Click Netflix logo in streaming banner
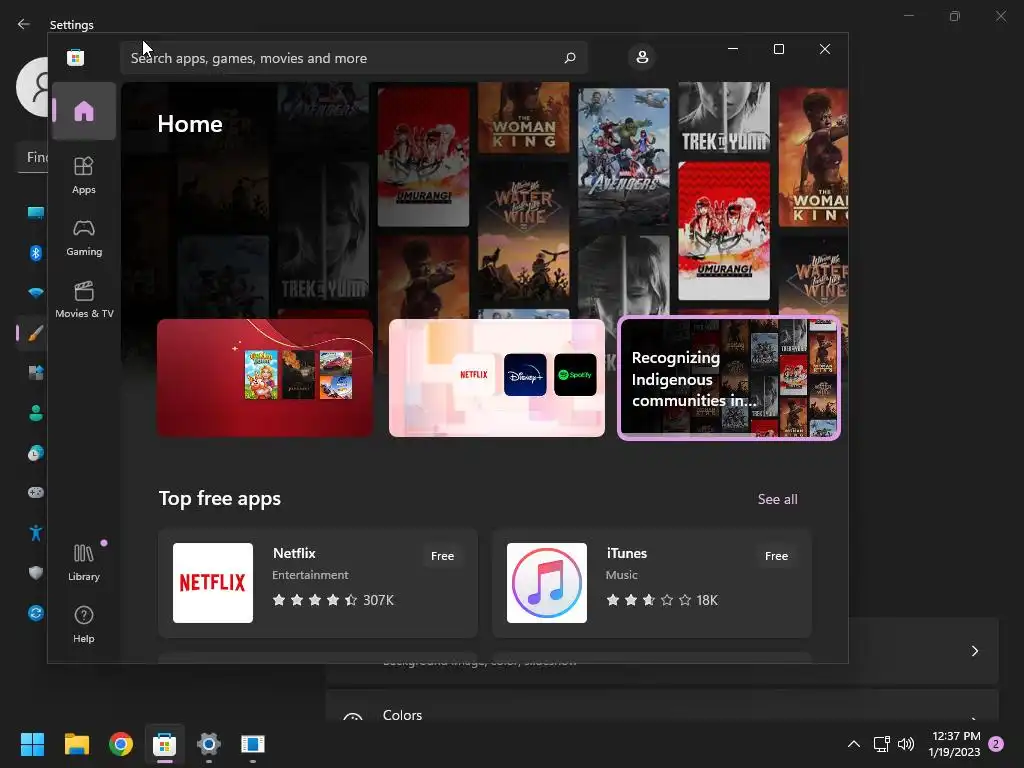This screenshot has height=768, width=1024. click(473, 375)
